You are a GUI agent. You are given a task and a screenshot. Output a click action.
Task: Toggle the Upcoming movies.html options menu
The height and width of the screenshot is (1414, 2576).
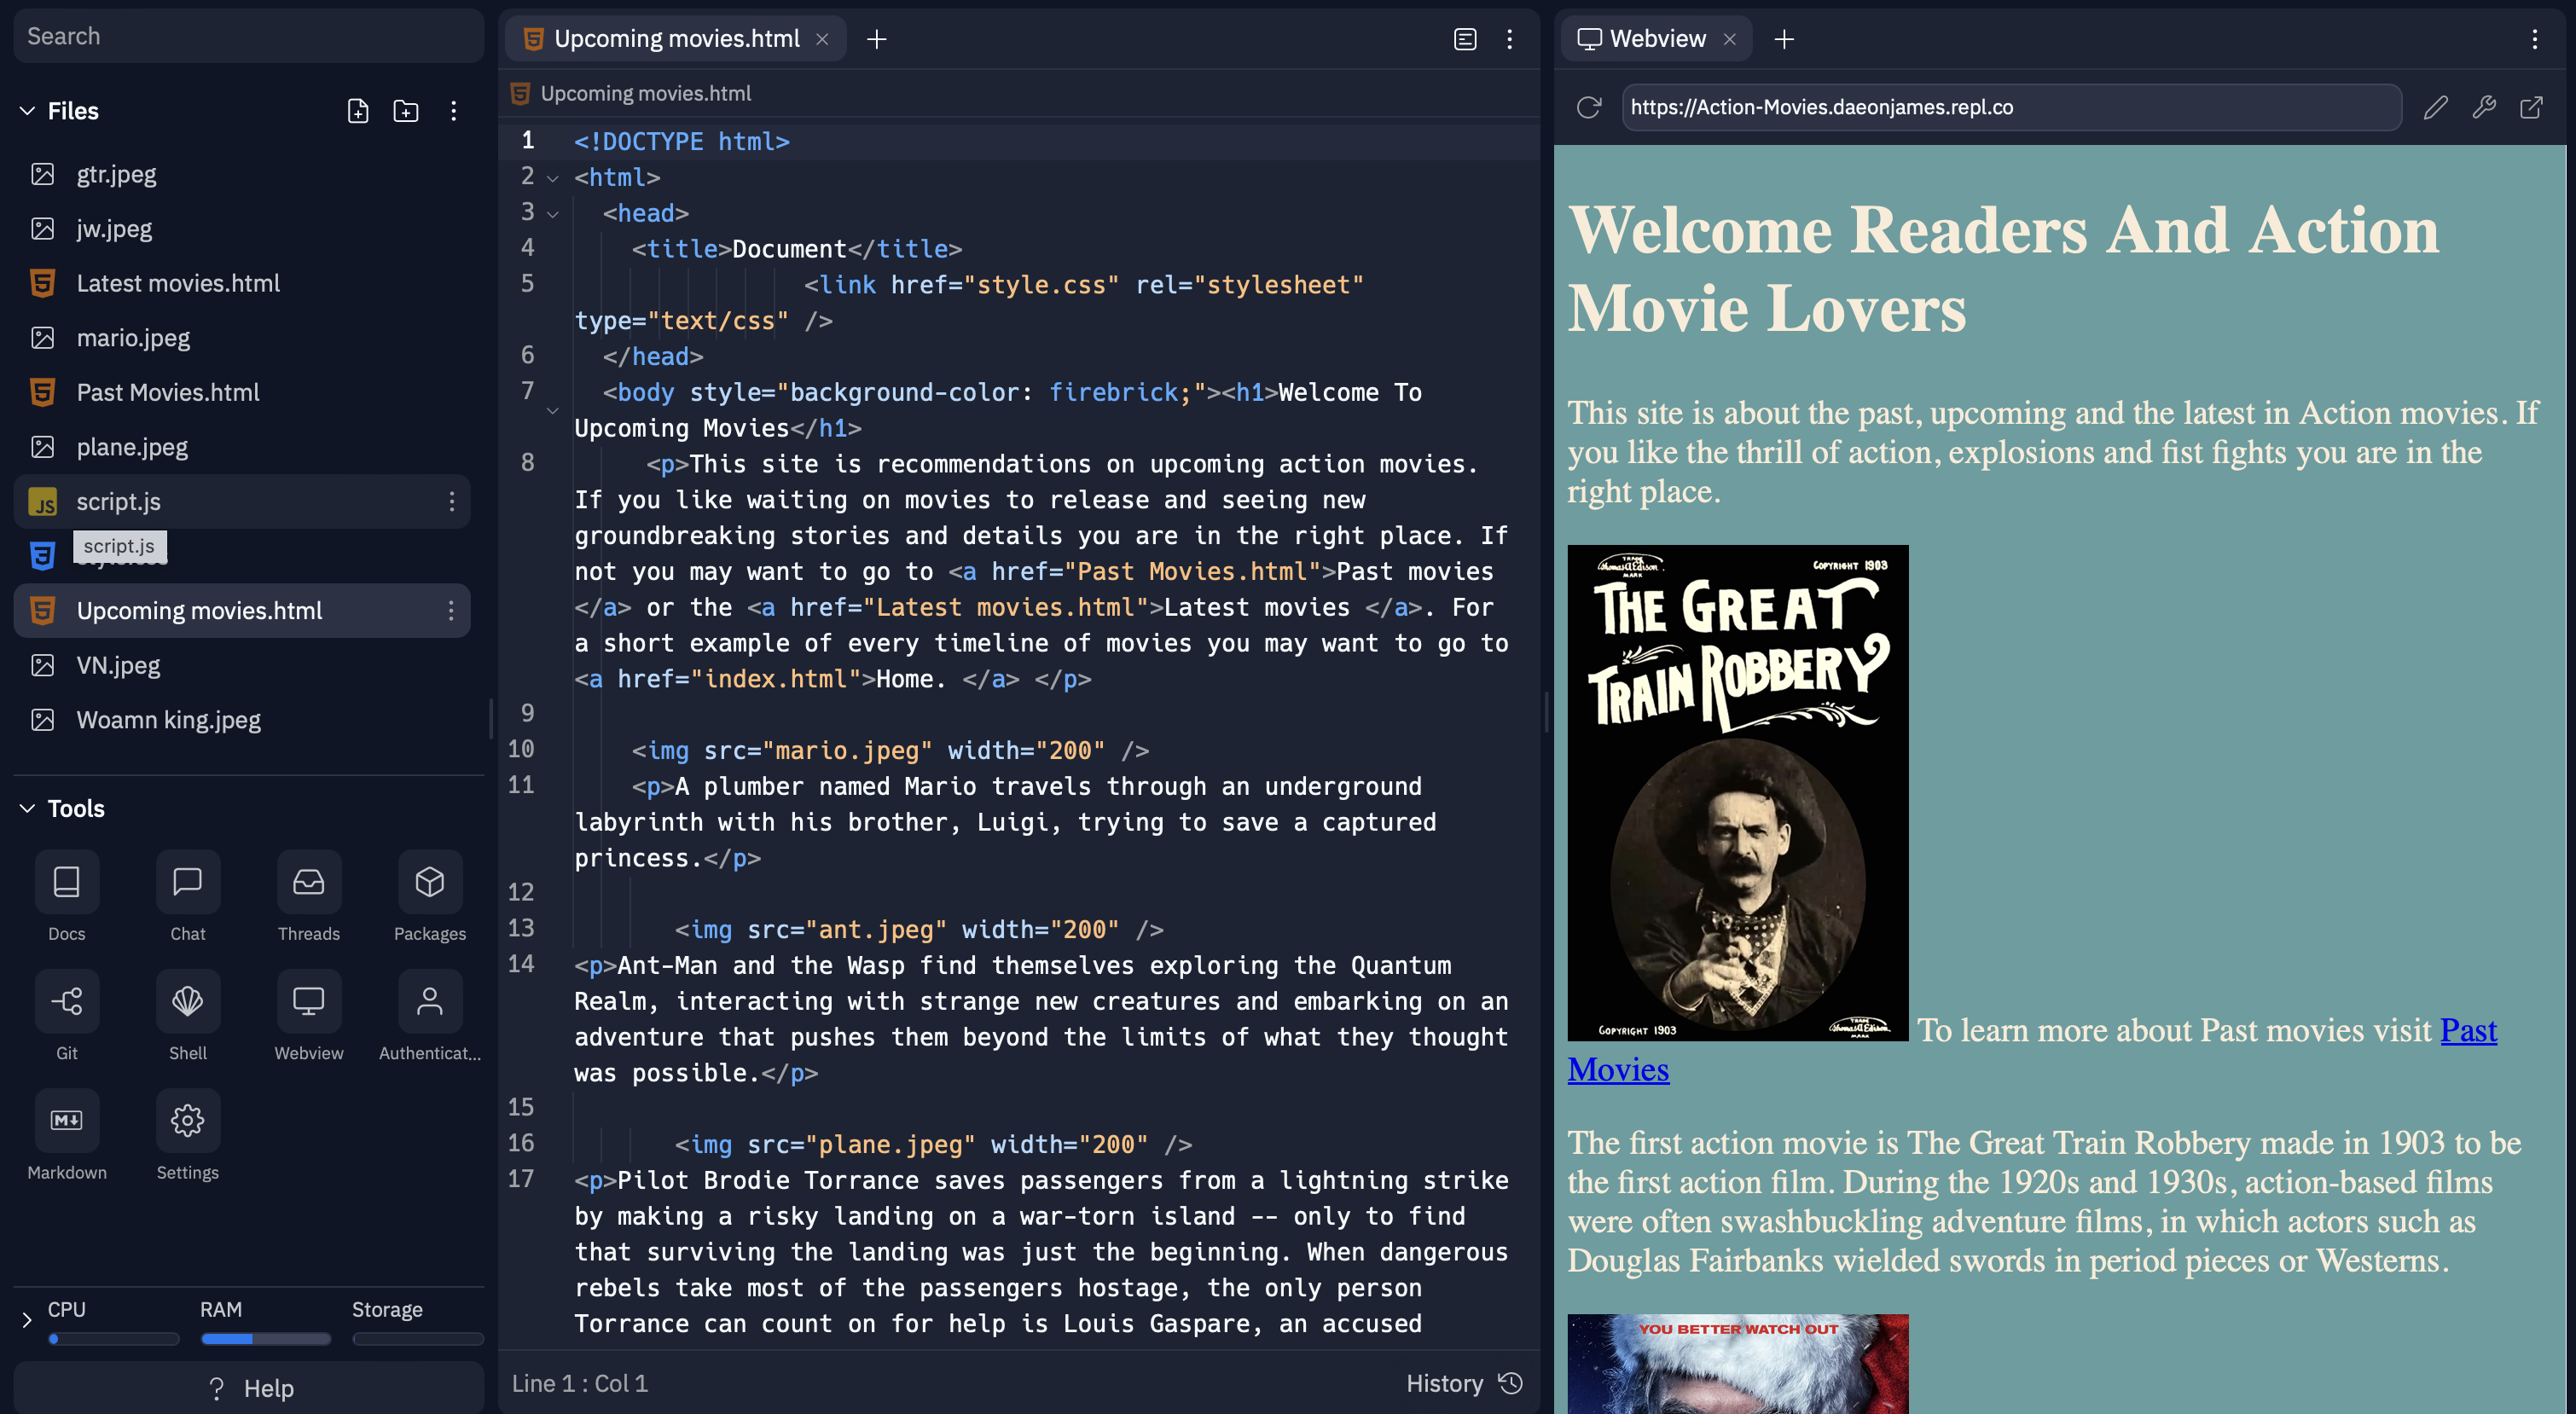450,610
